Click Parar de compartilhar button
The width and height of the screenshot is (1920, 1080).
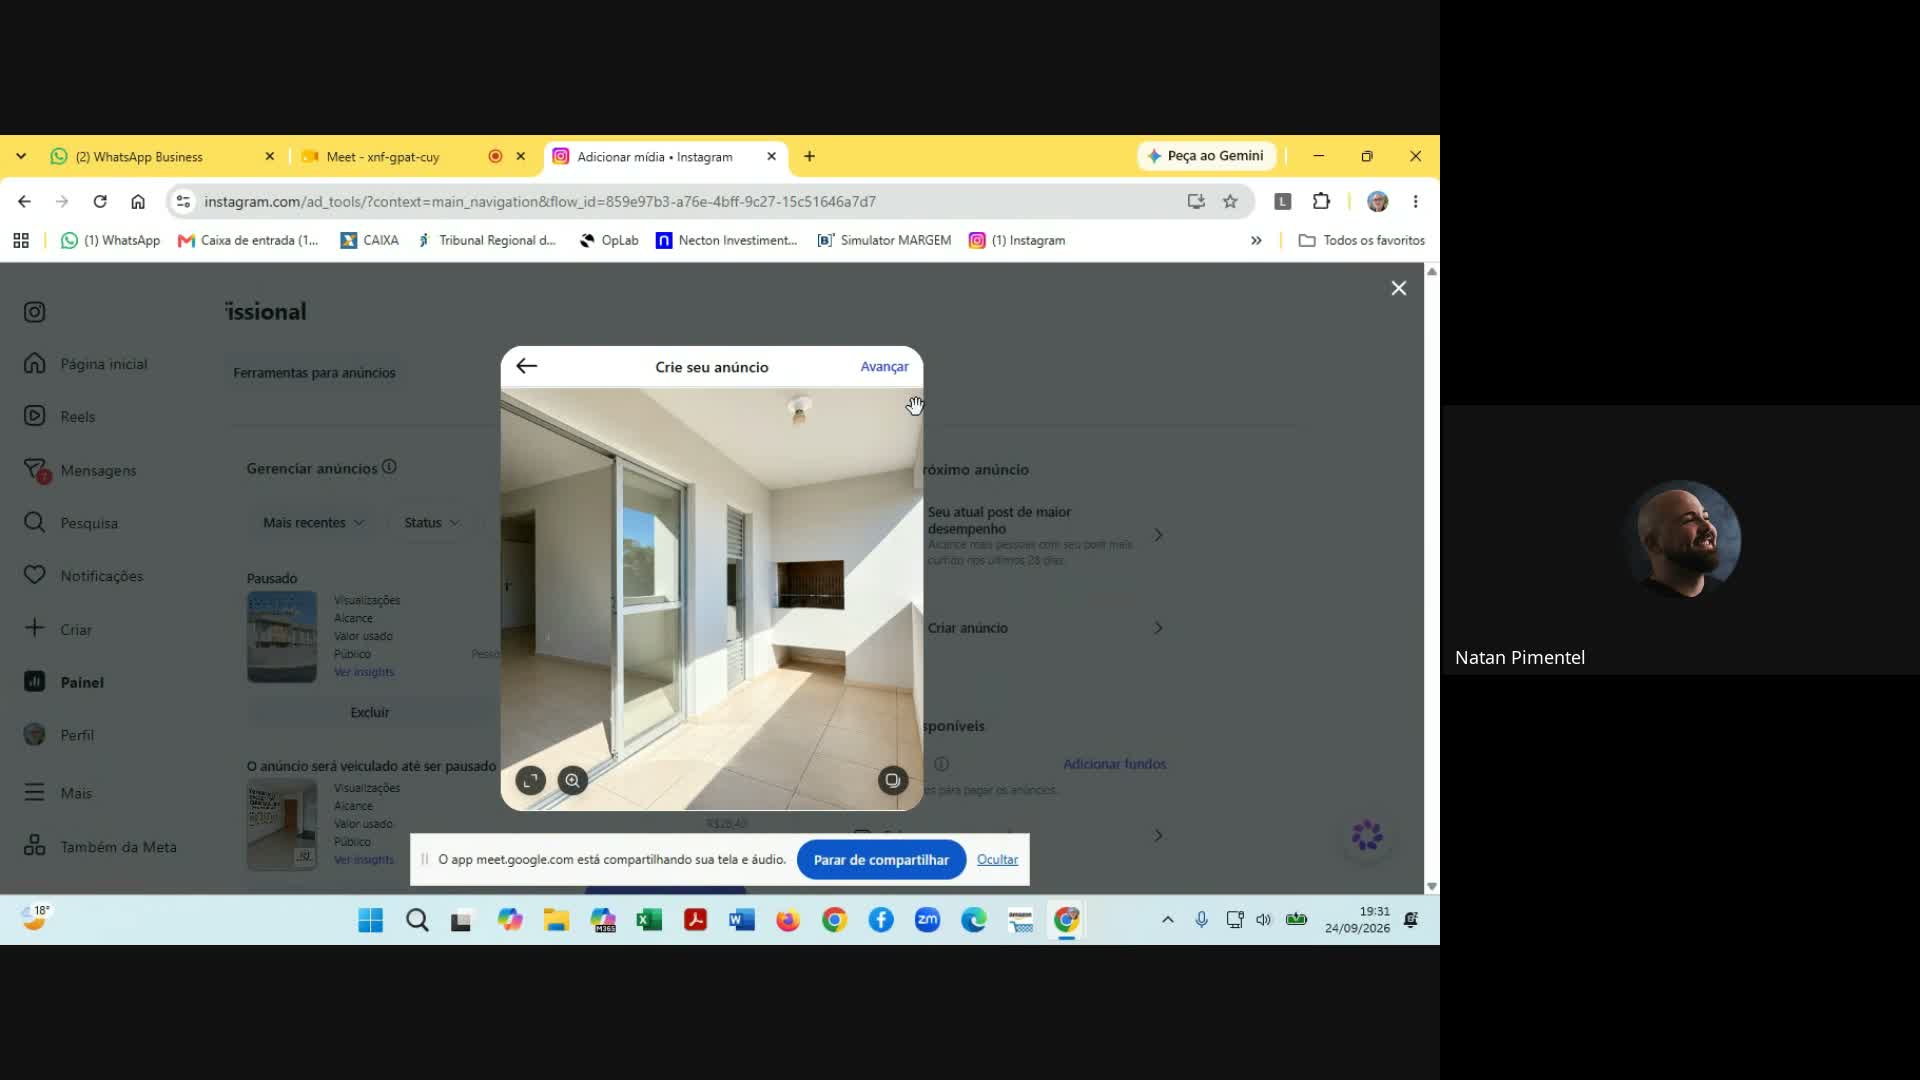(881, 860)
